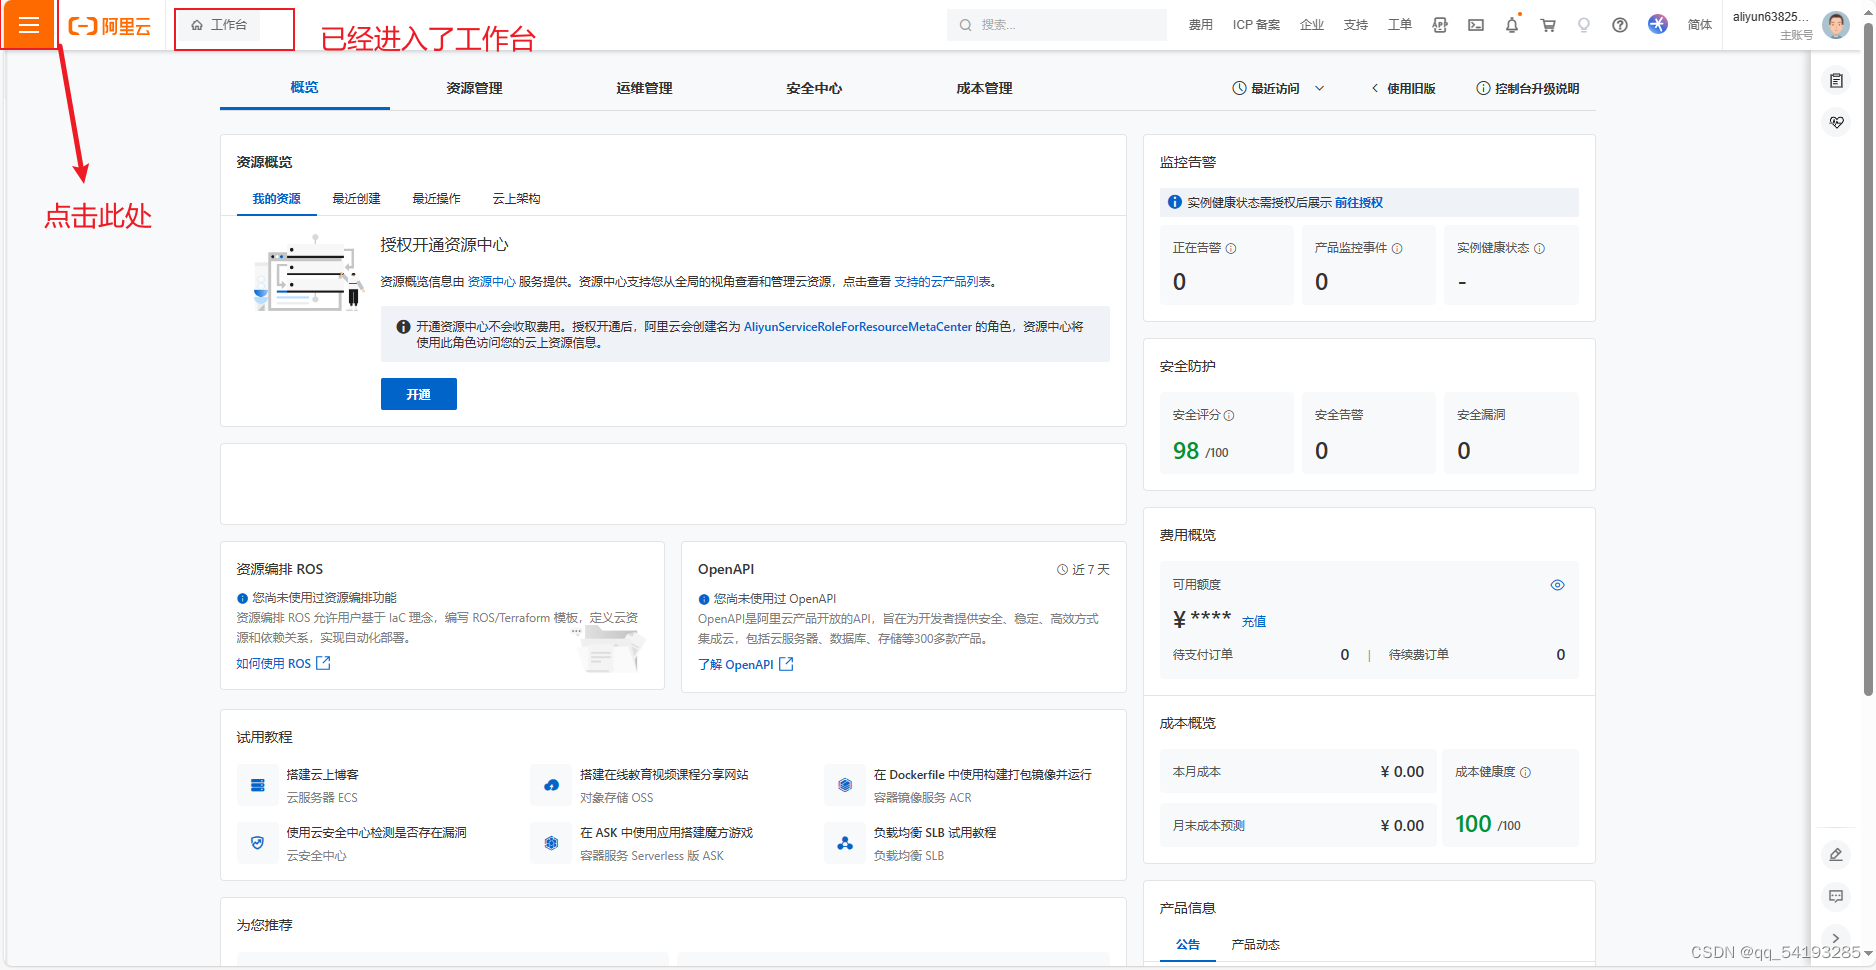Screen dimensions: 1876x970
Task: Open 在 Dockerfile 中使用构建打包镜像并运行 tutorial
Action: tap(982, 775)
